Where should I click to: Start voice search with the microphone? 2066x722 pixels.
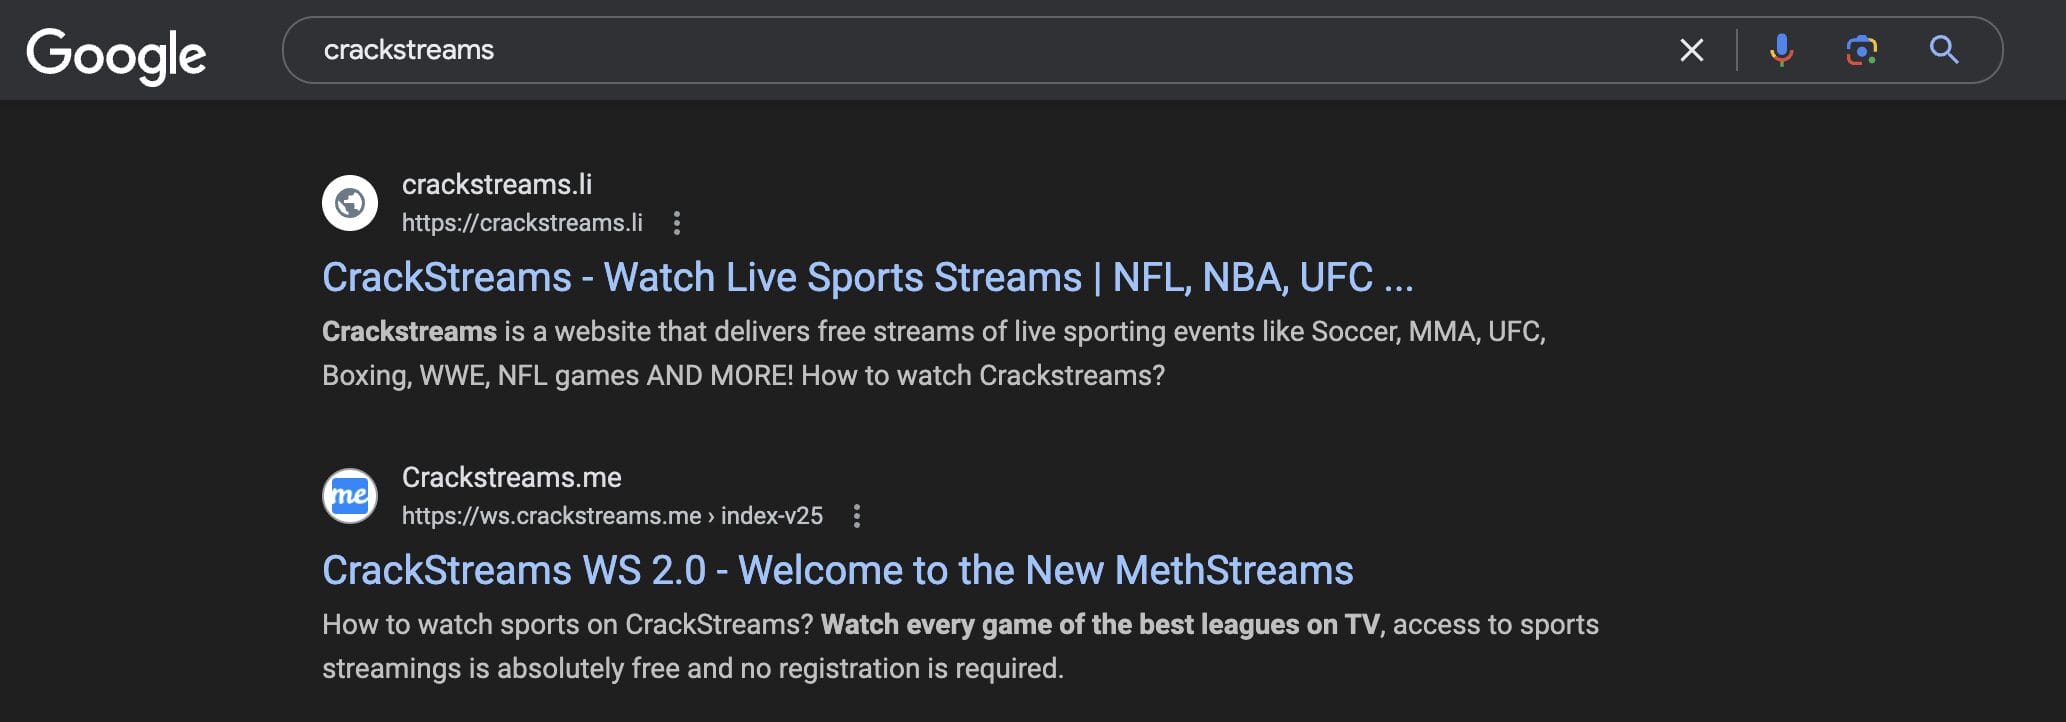tap(1781, 50)
